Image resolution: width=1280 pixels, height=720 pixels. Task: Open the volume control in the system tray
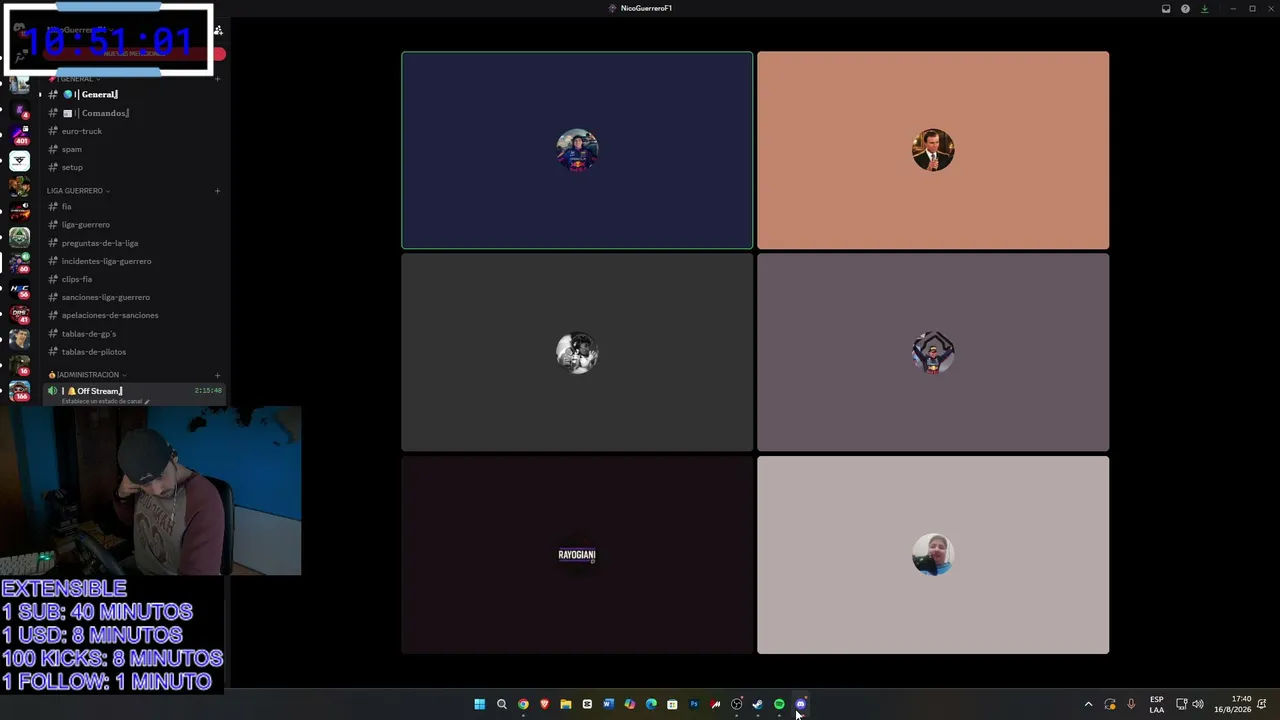(1198, 704)
